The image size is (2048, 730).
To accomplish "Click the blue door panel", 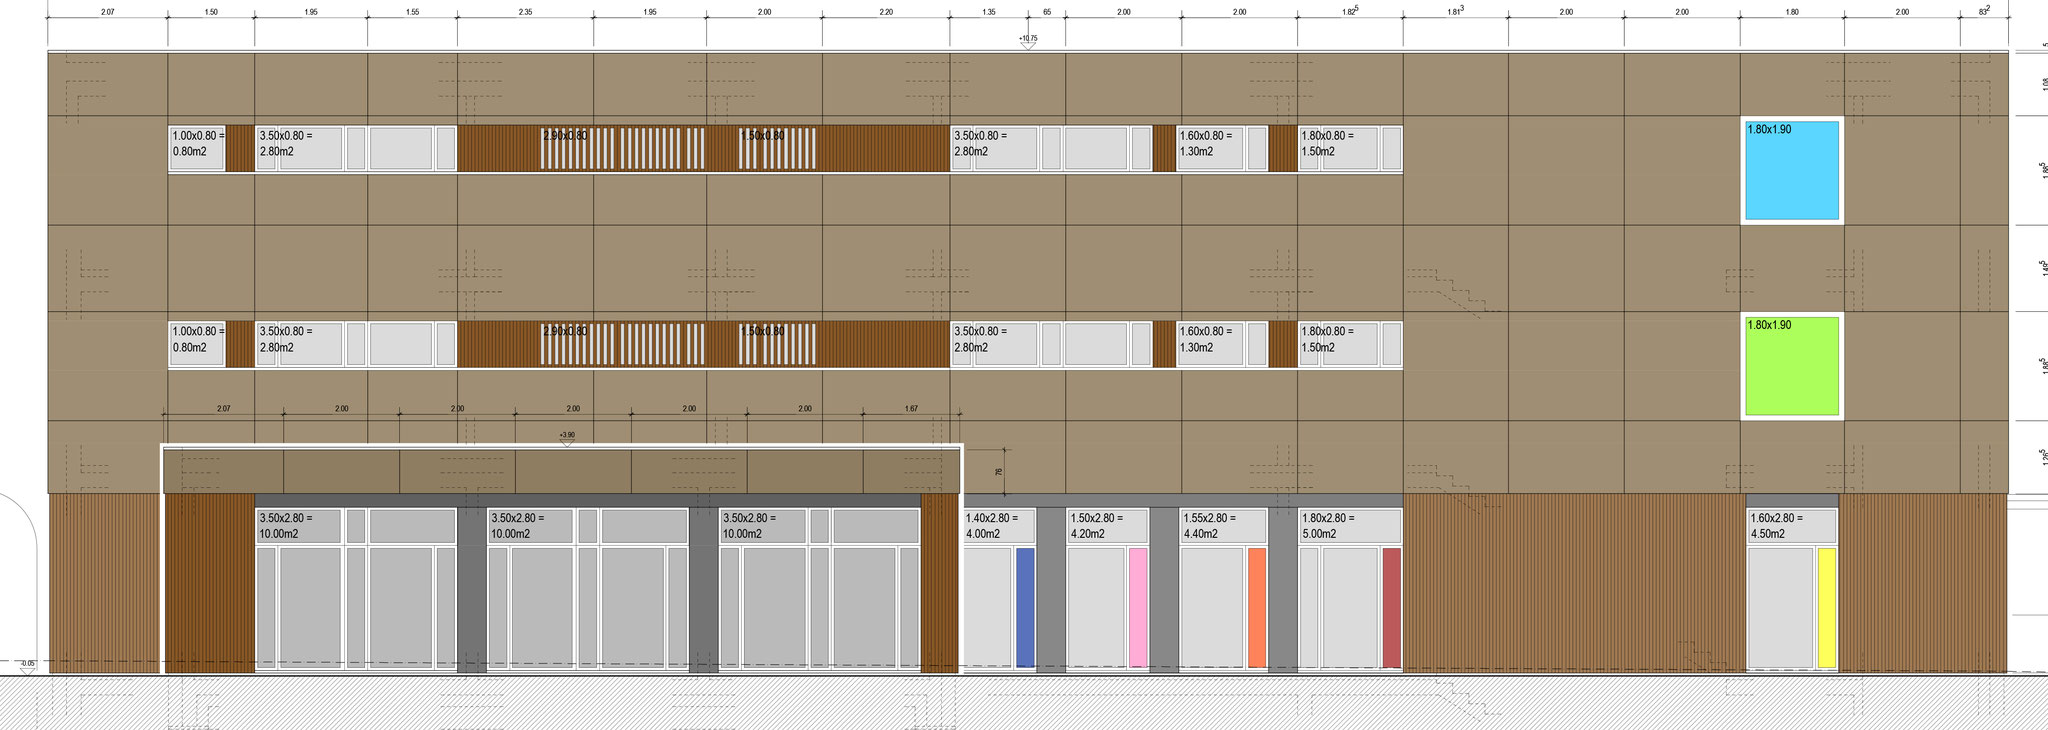I will [1025, 607].
